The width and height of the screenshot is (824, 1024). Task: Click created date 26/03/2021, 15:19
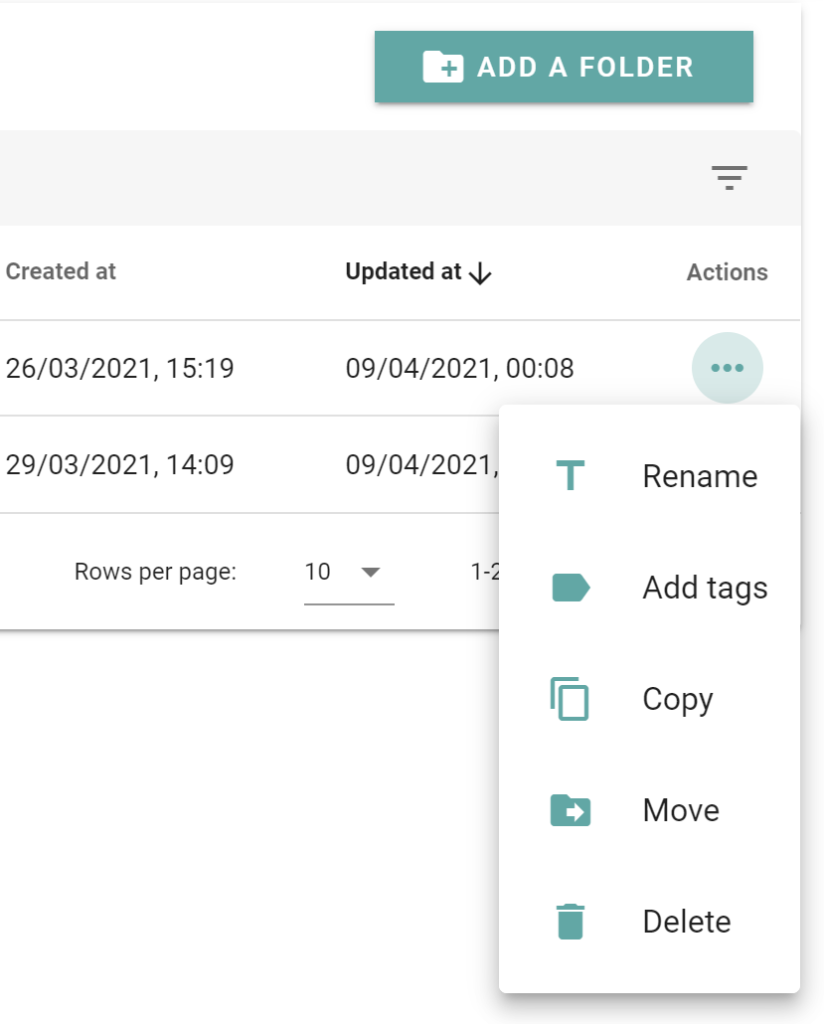coord(119,368)
